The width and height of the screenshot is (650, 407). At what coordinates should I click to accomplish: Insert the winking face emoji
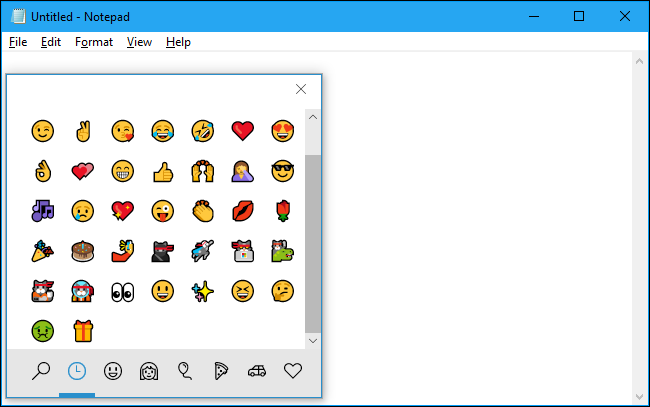[43, 131]
